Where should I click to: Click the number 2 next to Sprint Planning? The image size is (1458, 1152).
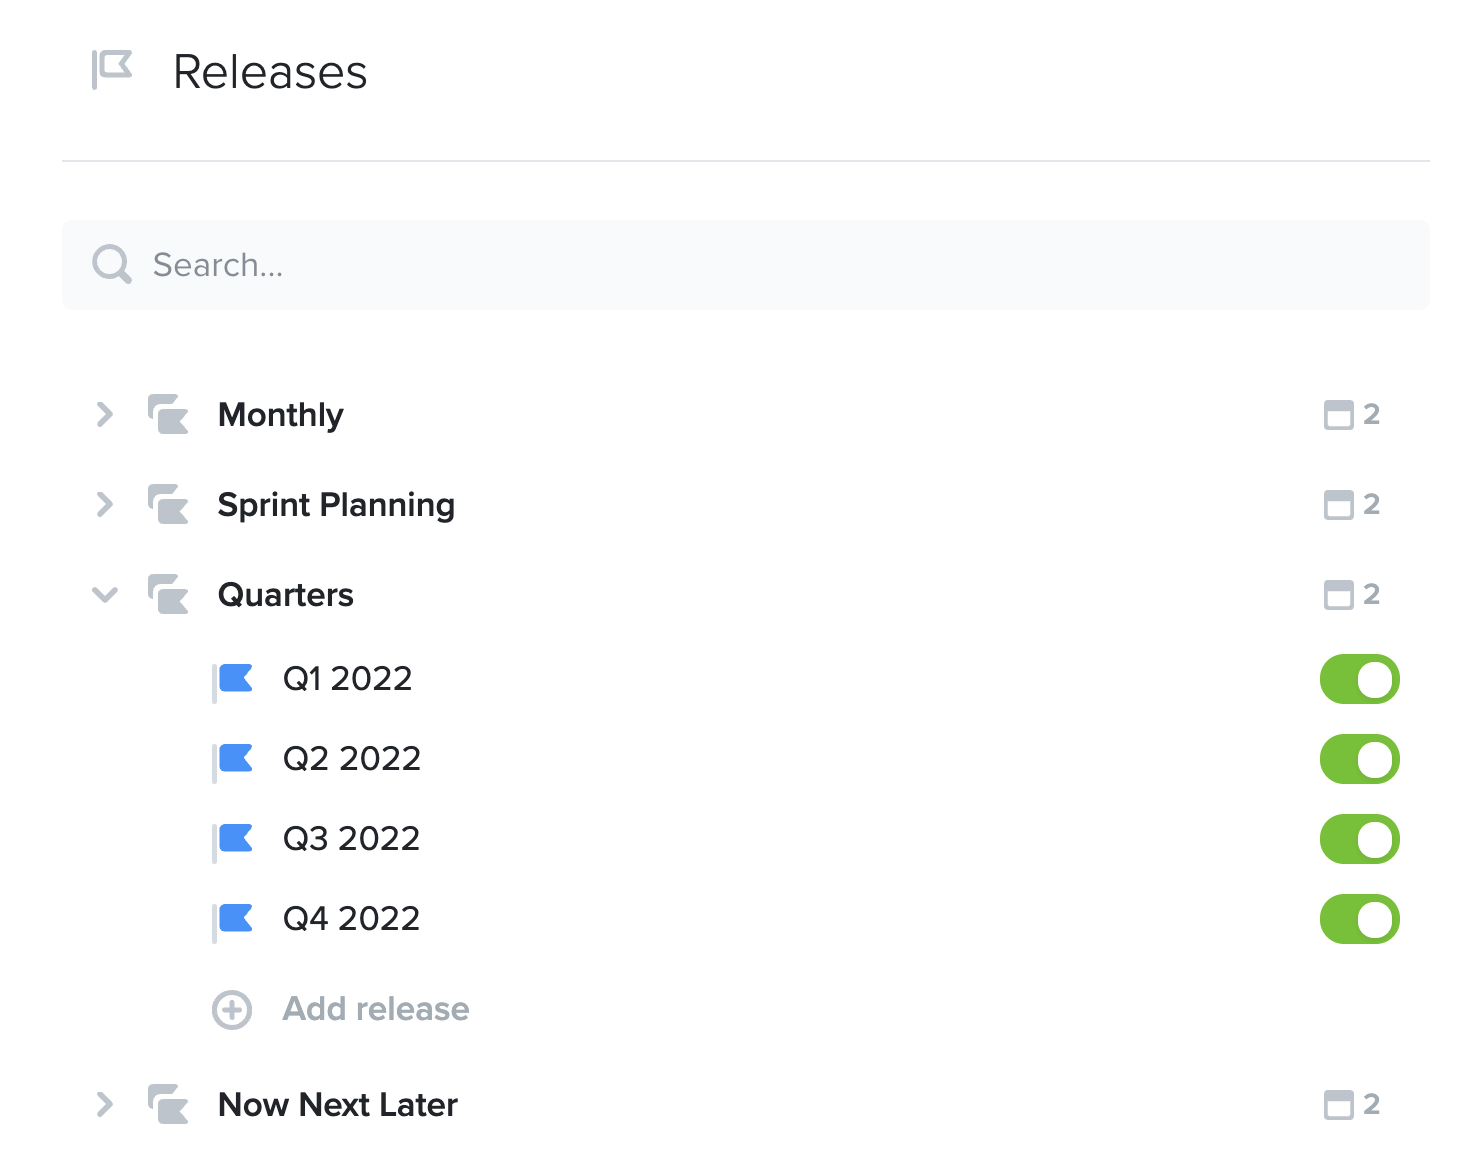coord(1372,504)
